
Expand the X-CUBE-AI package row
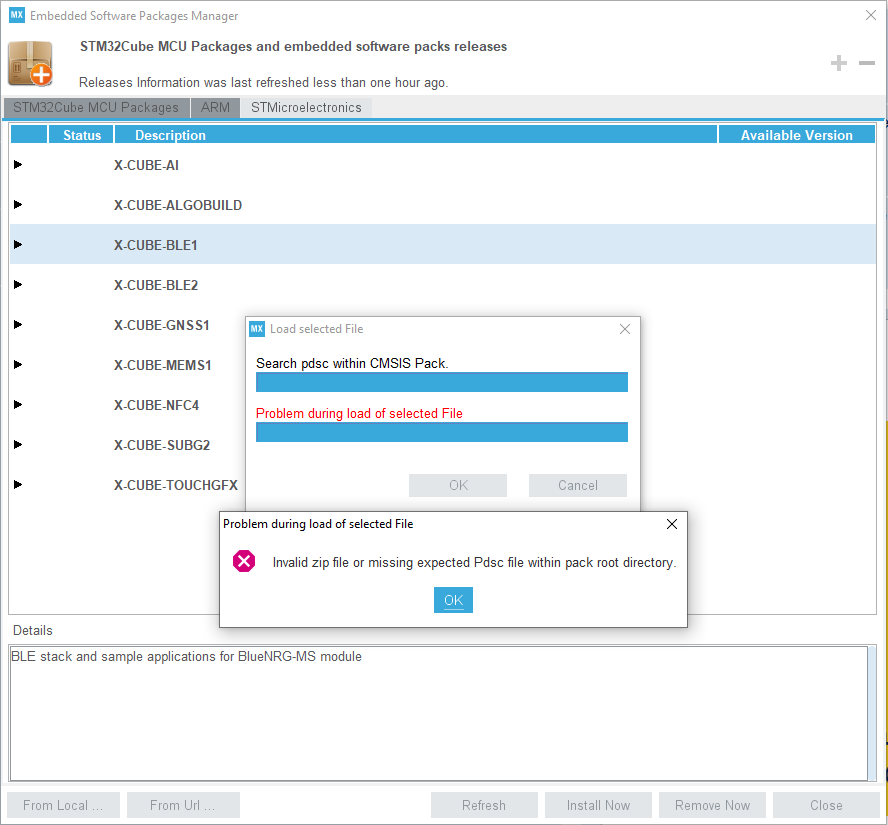coord(18,164)
